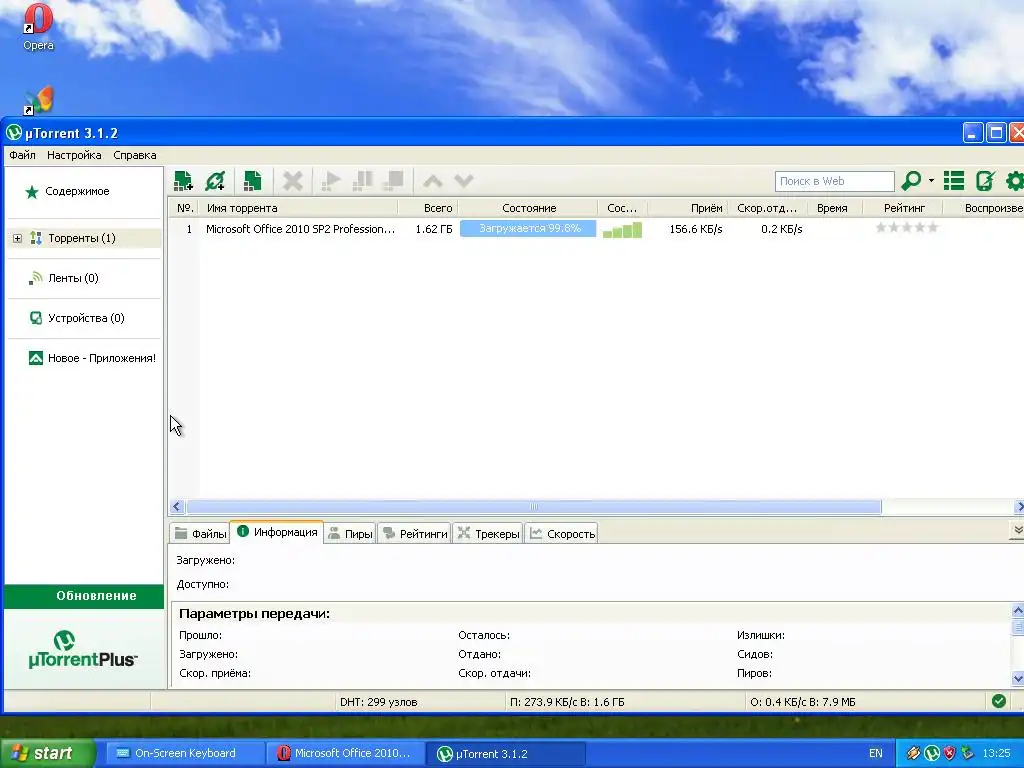Select Торренты (1) in sidebar
The width and height of the screenshot is (1024, 768).
coord(82,238)
